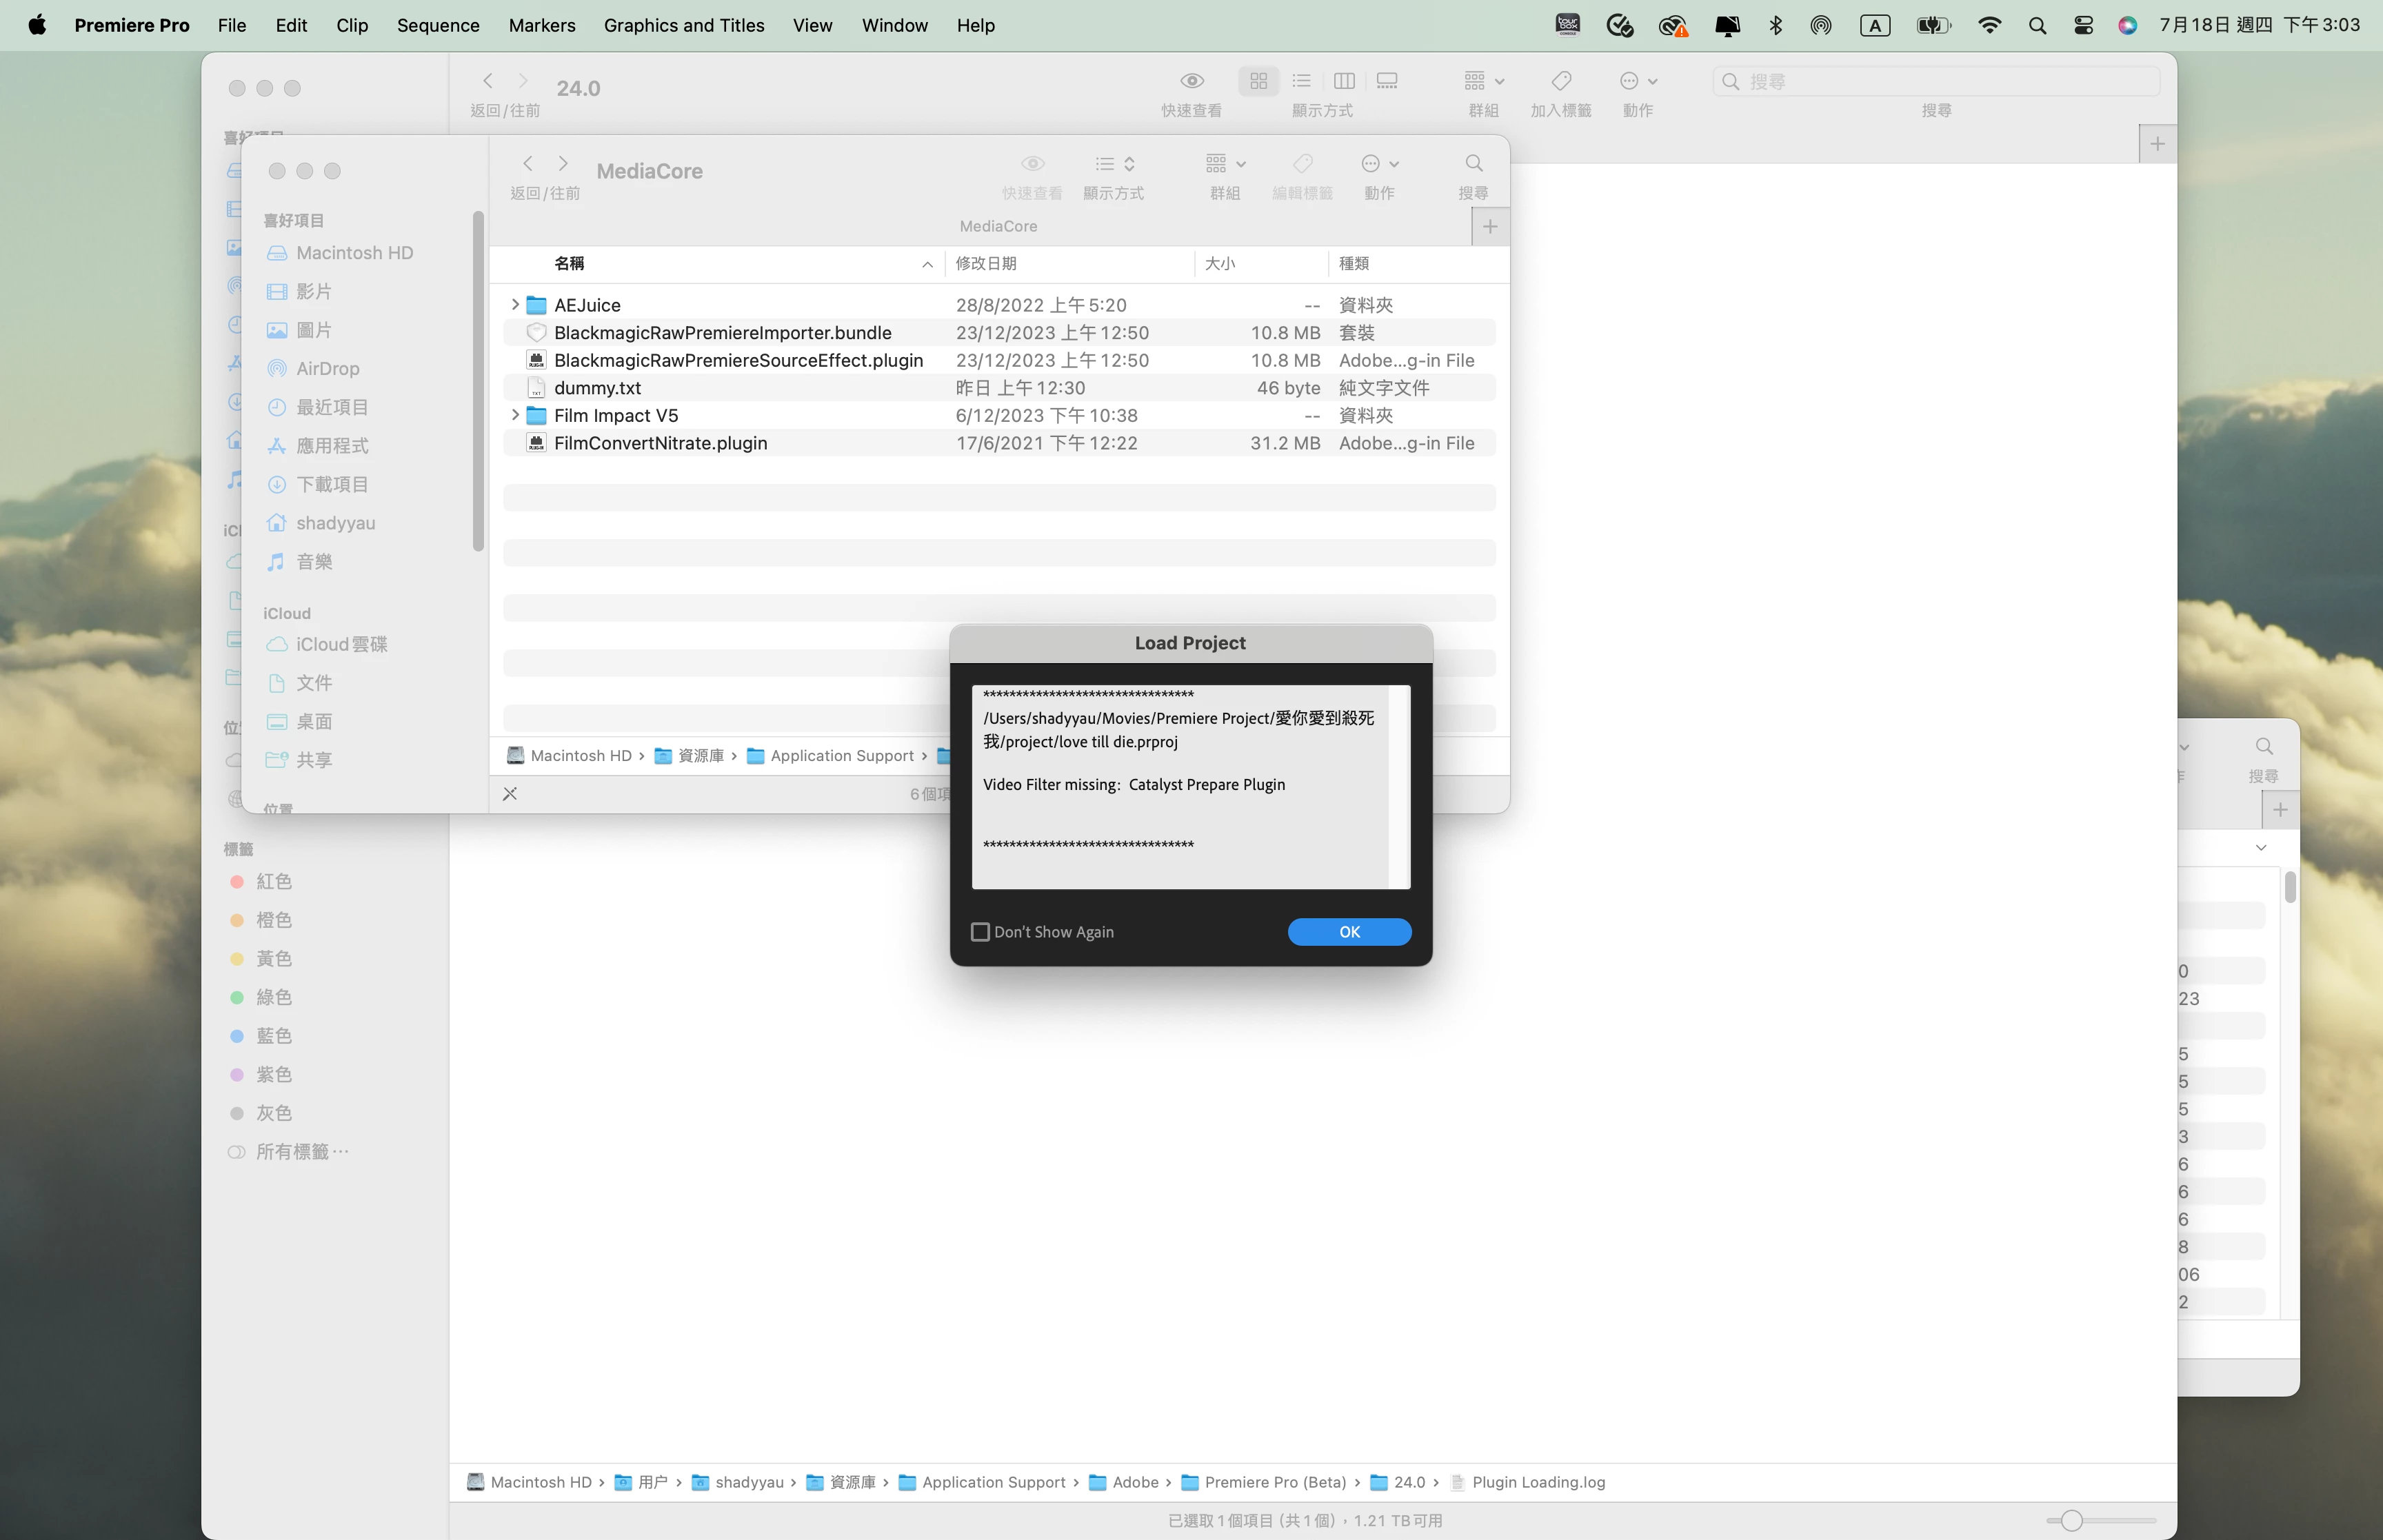Viewport: 2383px width, 1540px height.
Task: Select AirDrop in the Finder sidebar
Action: pyautogui.click(x=327, y=369)
